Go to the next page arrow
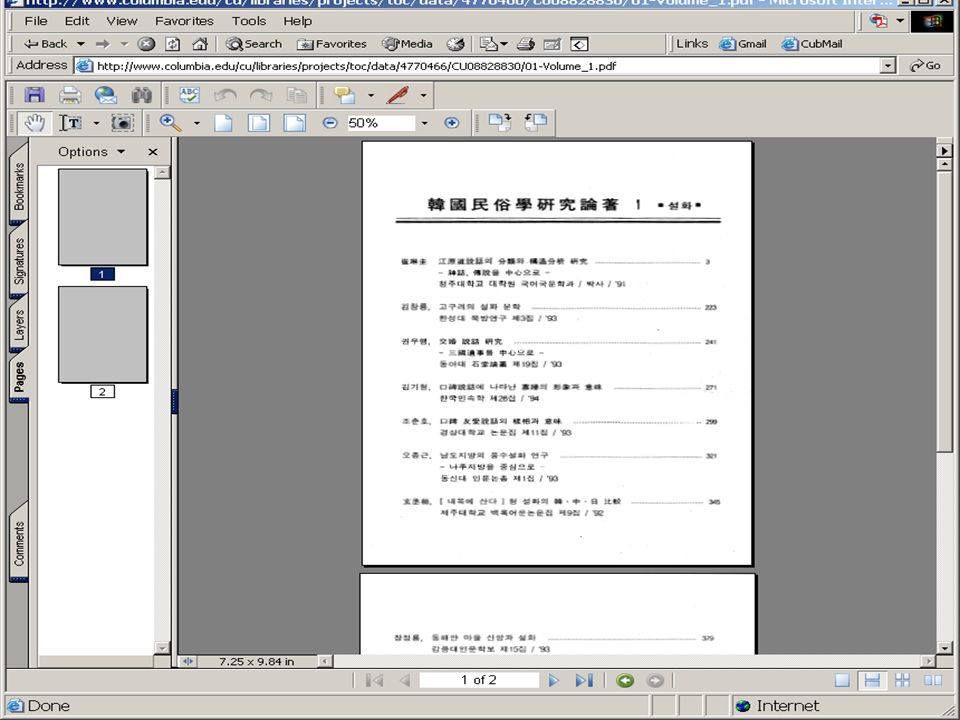The image size is (960, 720). click(x=553, y=680)
